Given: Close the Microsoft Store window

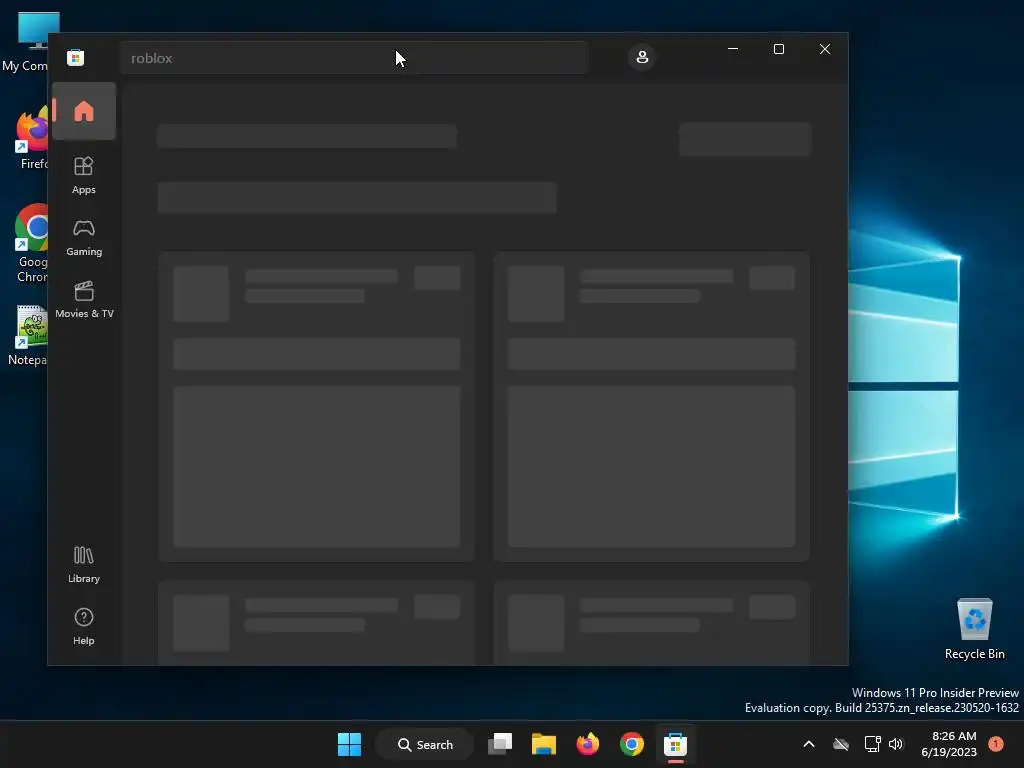Looking at the screenshot, I should tap(825, 49).
